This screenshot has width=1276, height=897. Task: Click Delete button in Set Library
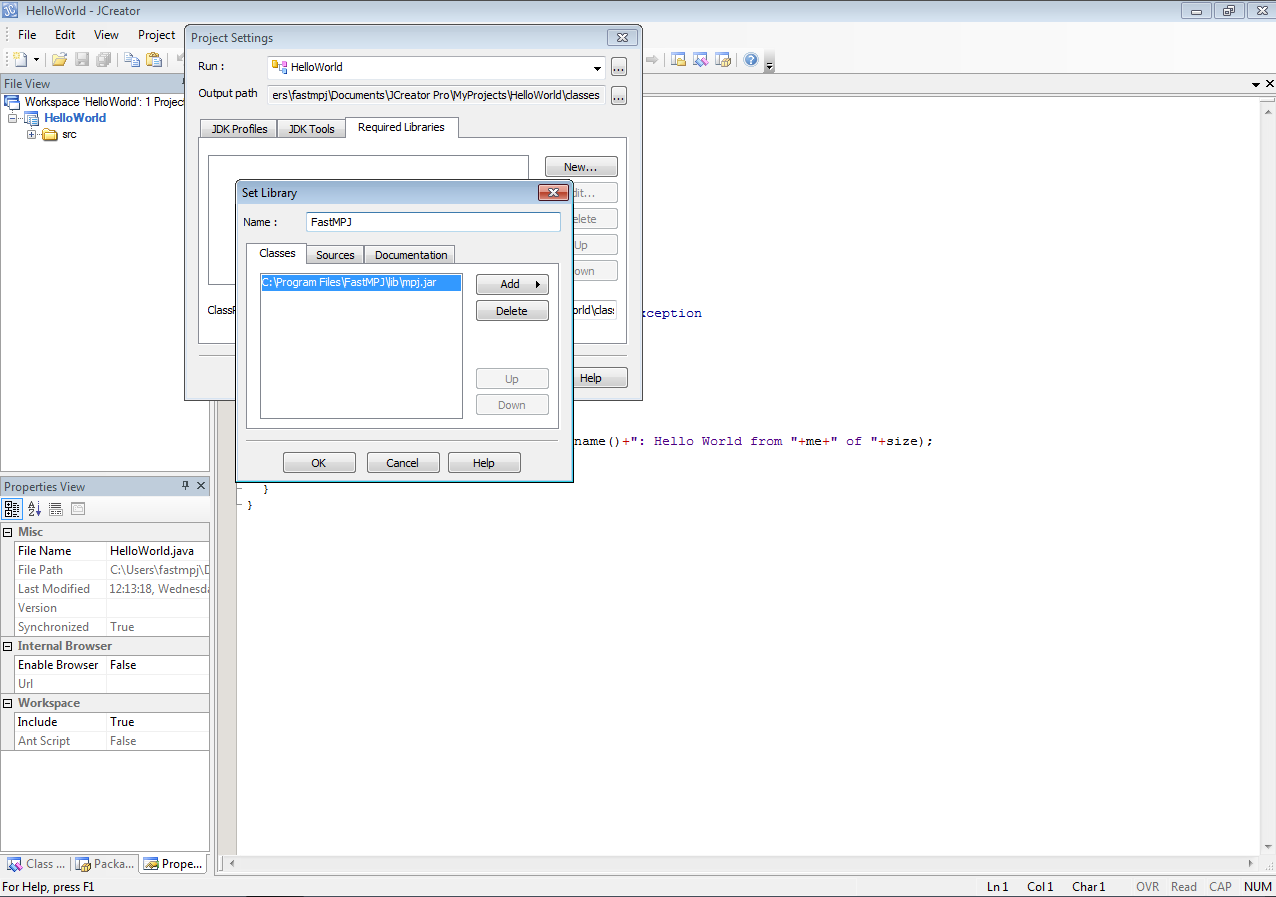click(x=512, y=311)
